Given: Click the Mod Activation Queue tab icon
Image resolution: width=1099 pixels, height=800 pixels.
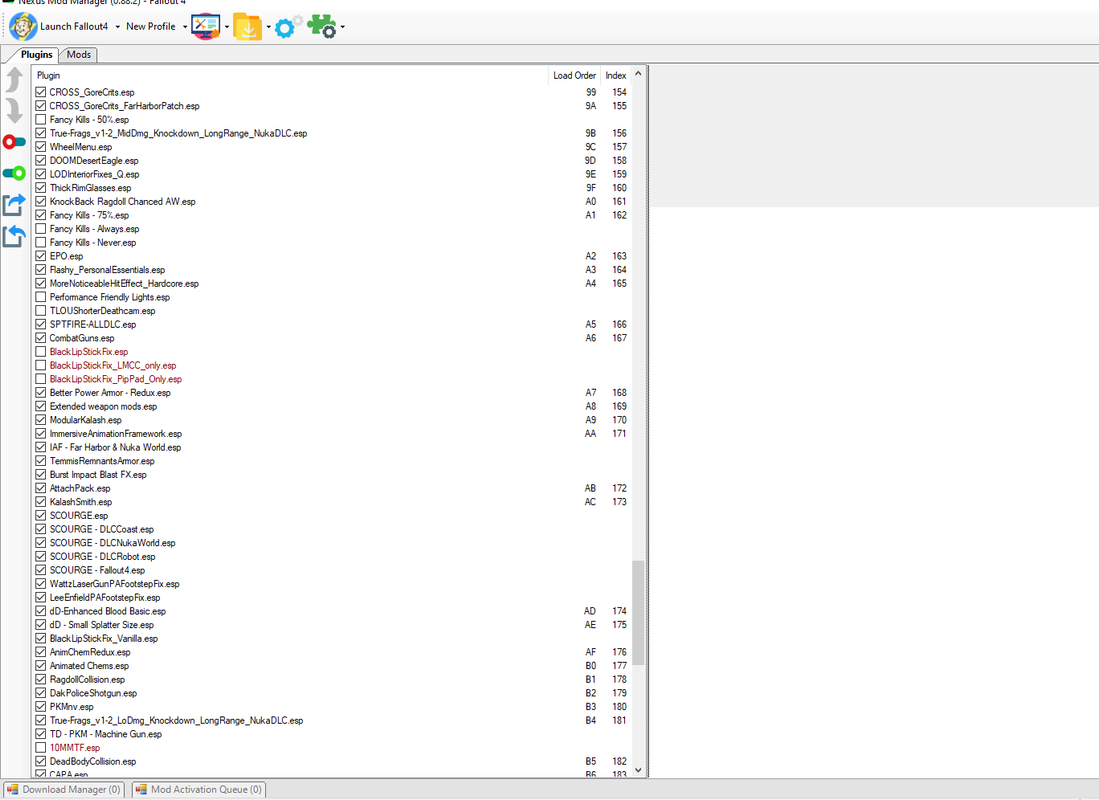Looking at the screenshot, I should 141,789.
